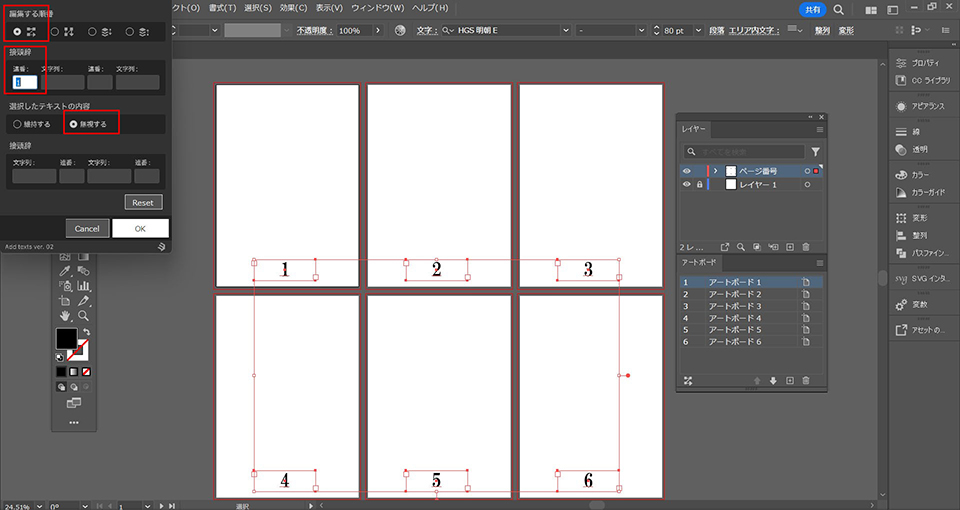The width and height of the screenshot is (960, 510).
Task: Click the black fill color swatch
Action: [x=66, y=338]
